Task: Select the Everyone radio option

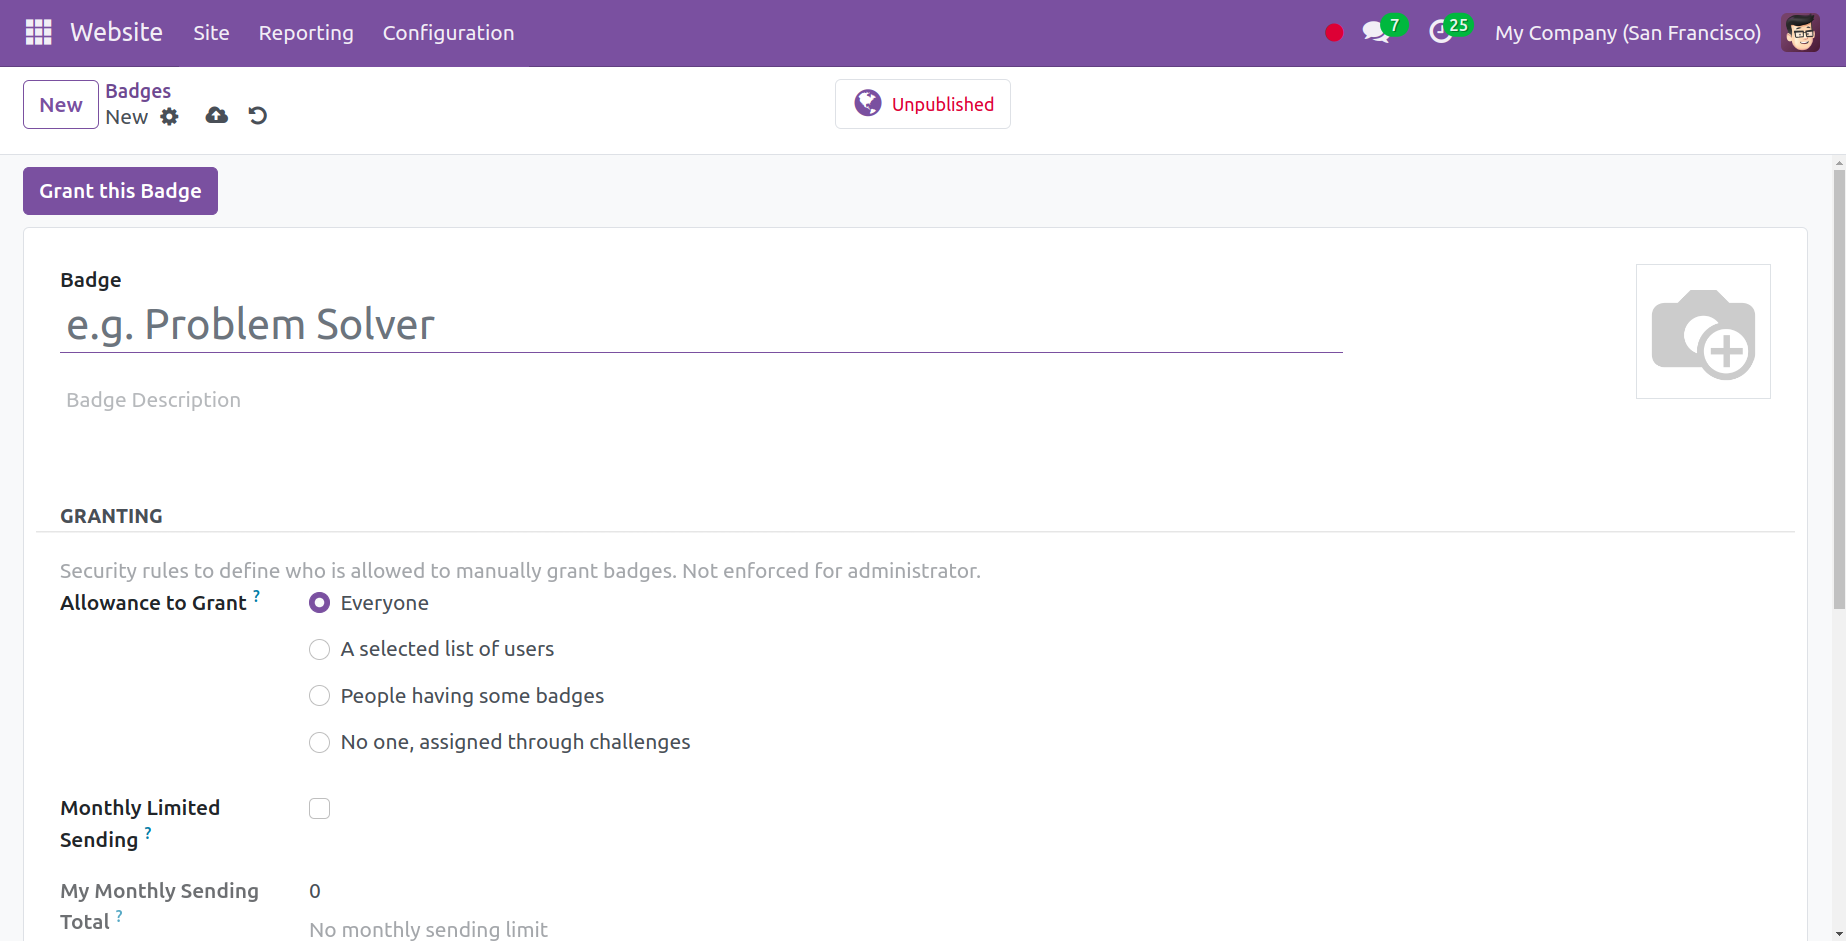Action: 320,603
